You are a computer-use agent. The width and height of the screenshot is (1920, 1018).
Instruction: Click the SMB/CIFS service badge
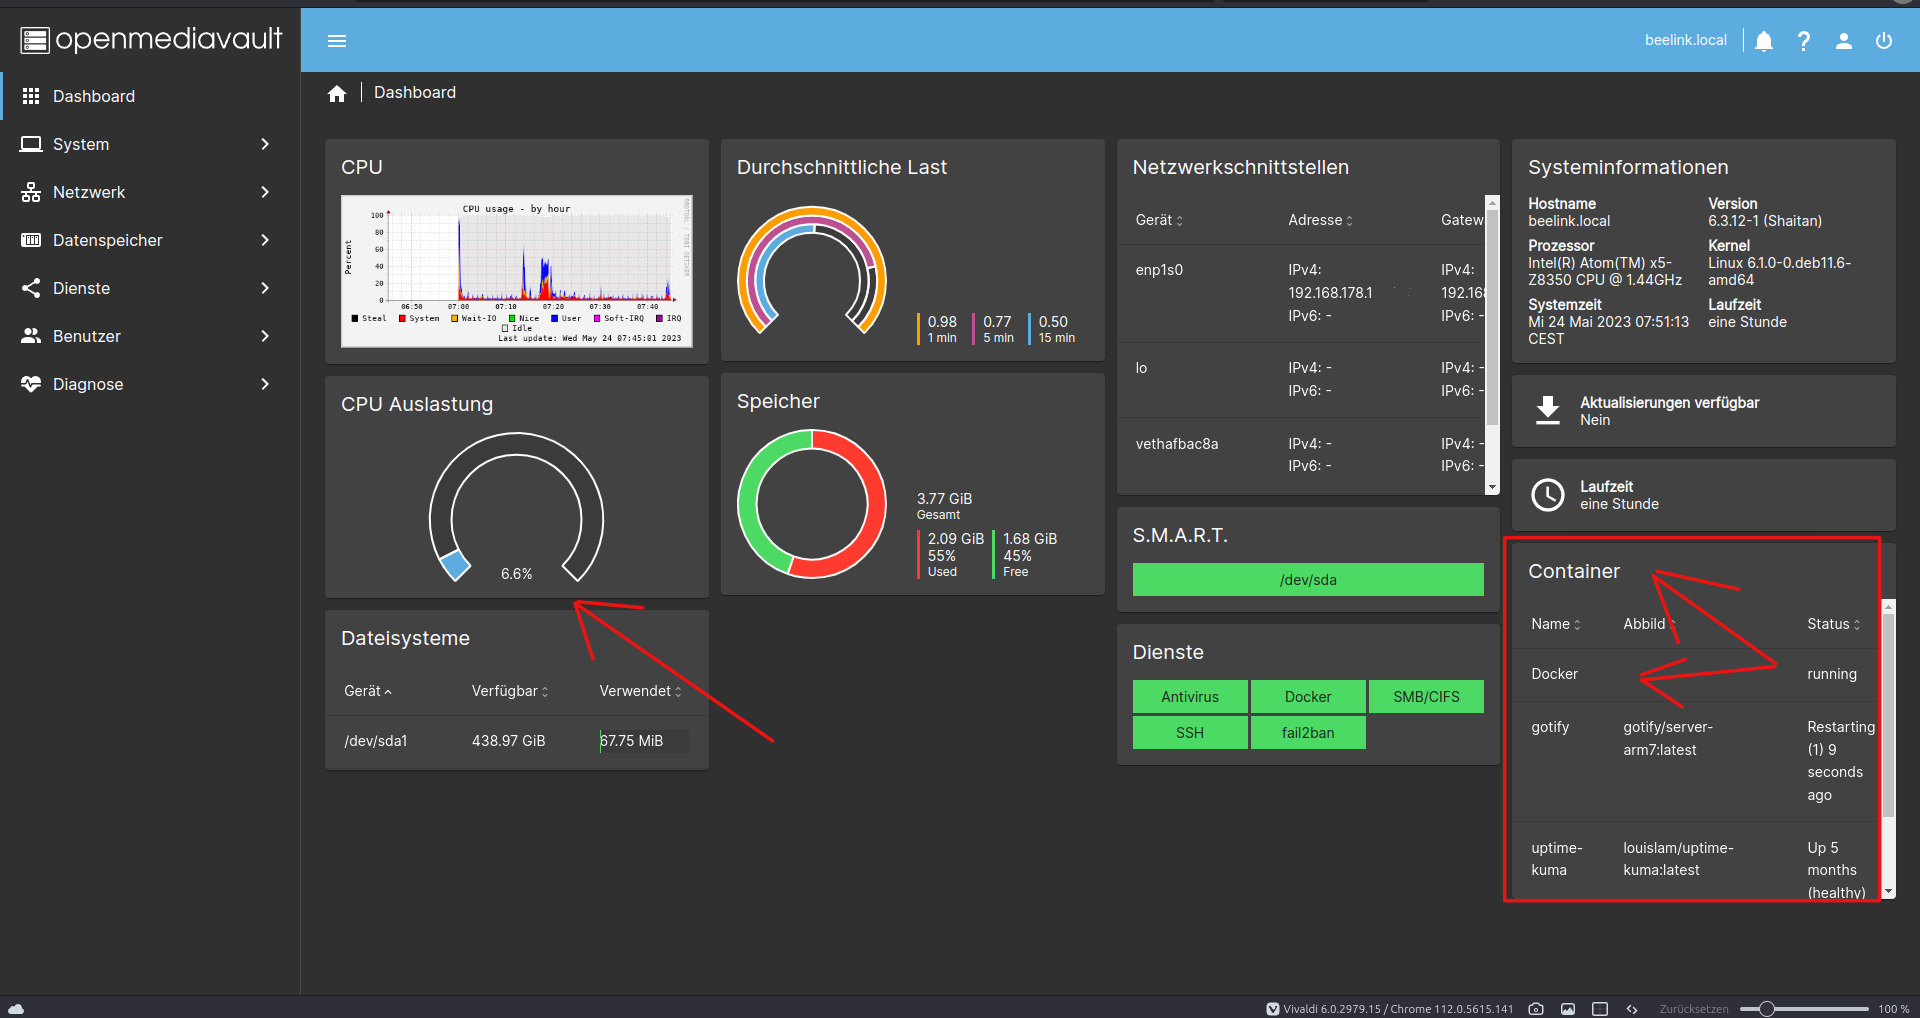point(1426,697)
